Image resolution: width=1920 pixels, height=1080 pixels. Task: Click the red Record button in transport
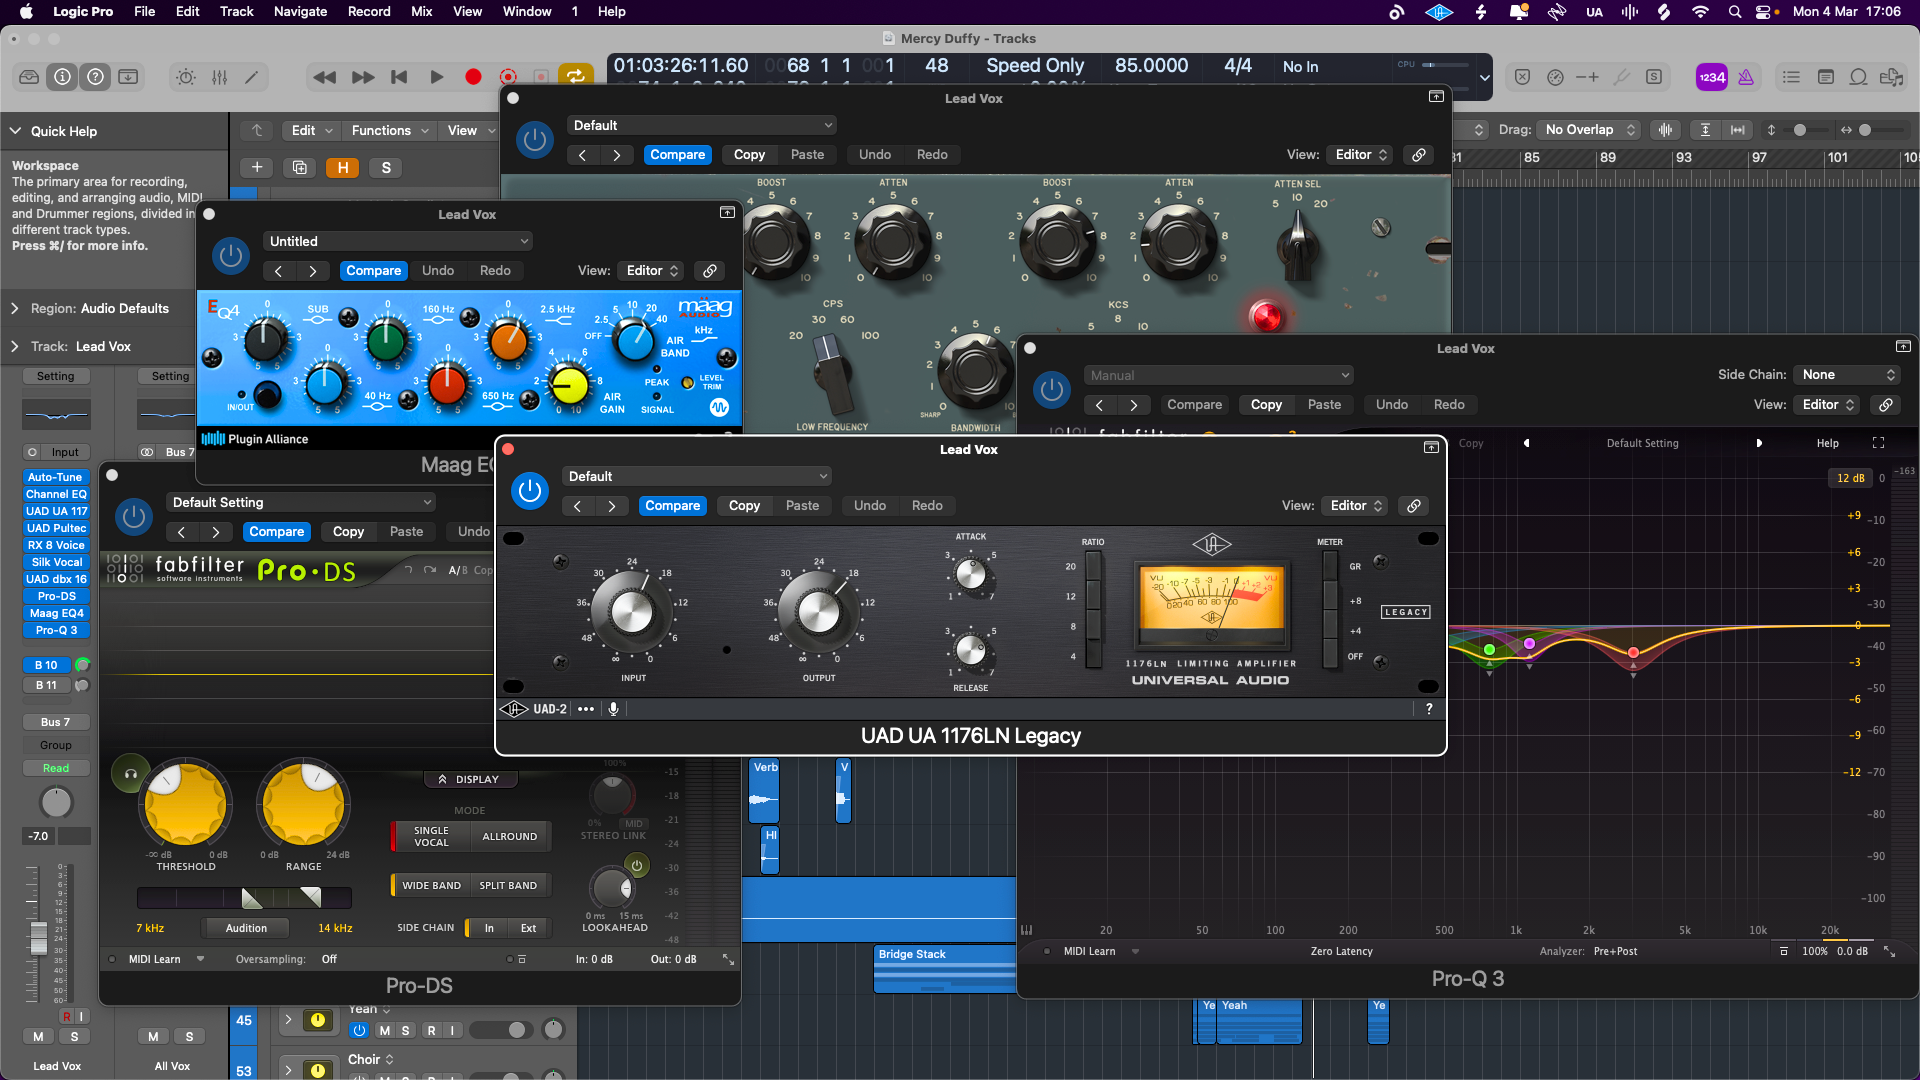coord(473,77)
